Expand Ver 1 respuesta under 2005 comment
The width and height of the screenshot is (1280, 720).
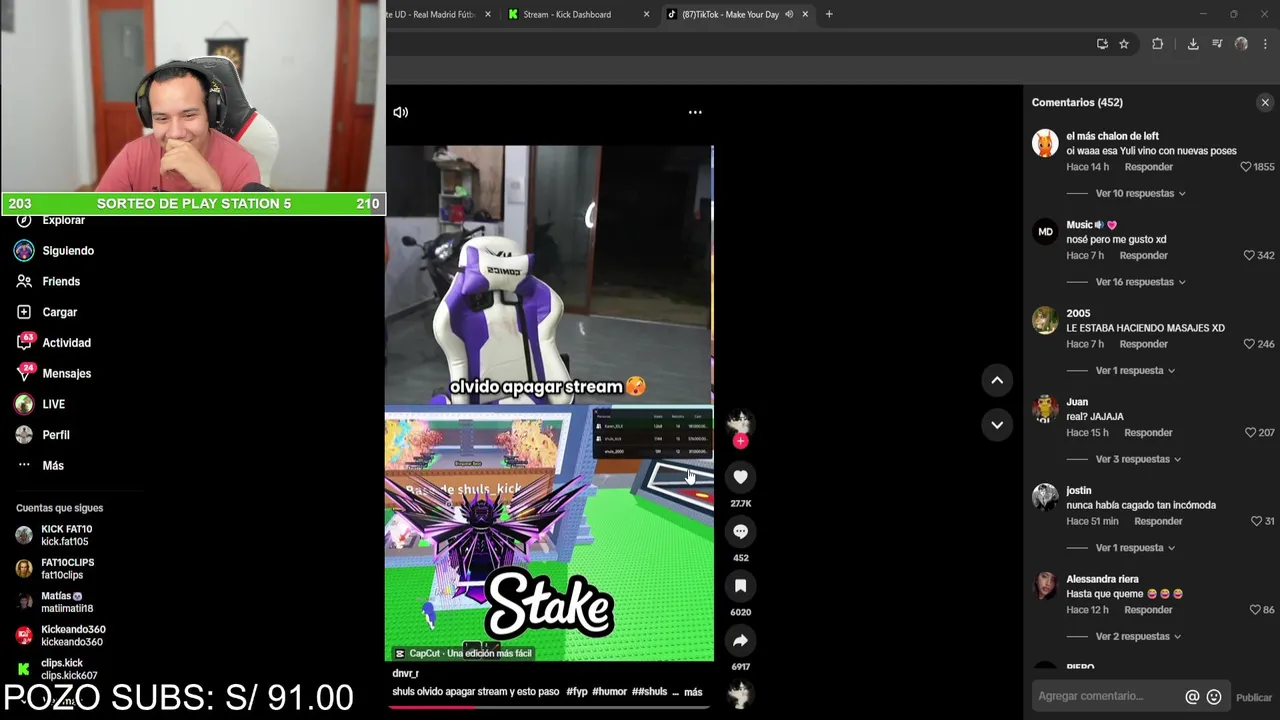(x=1135, y=370)
